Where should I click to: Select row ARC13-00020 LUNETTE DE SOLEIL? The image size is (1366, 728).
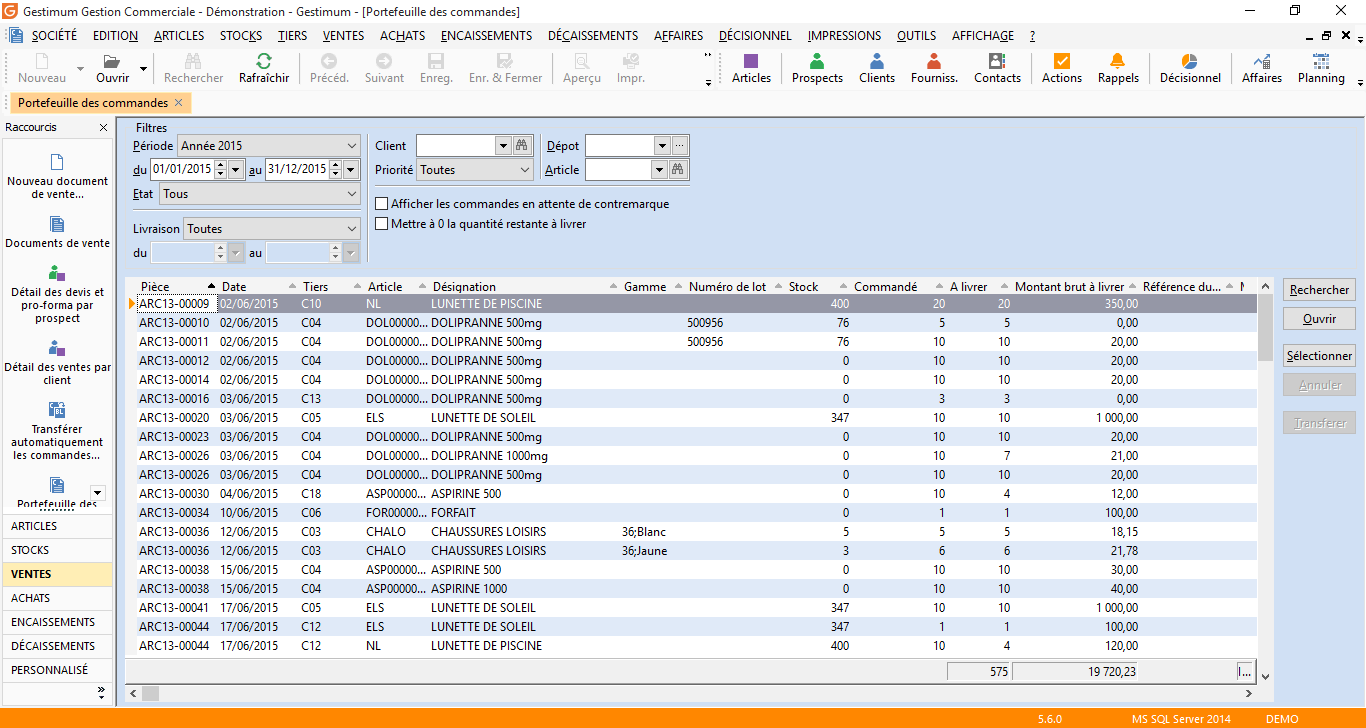(690, 417)
